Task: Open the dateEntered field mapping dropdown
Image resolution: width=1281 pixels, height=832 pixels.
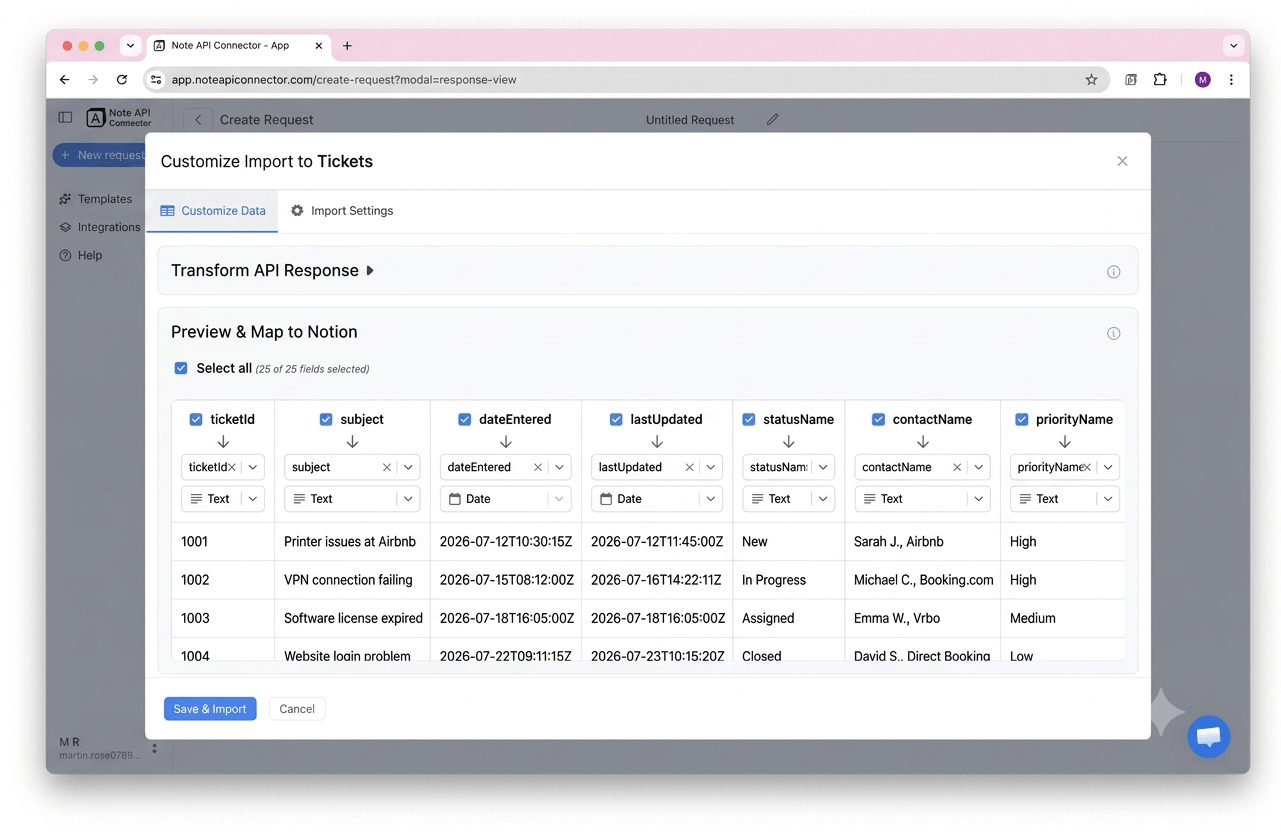Action: 559,467
